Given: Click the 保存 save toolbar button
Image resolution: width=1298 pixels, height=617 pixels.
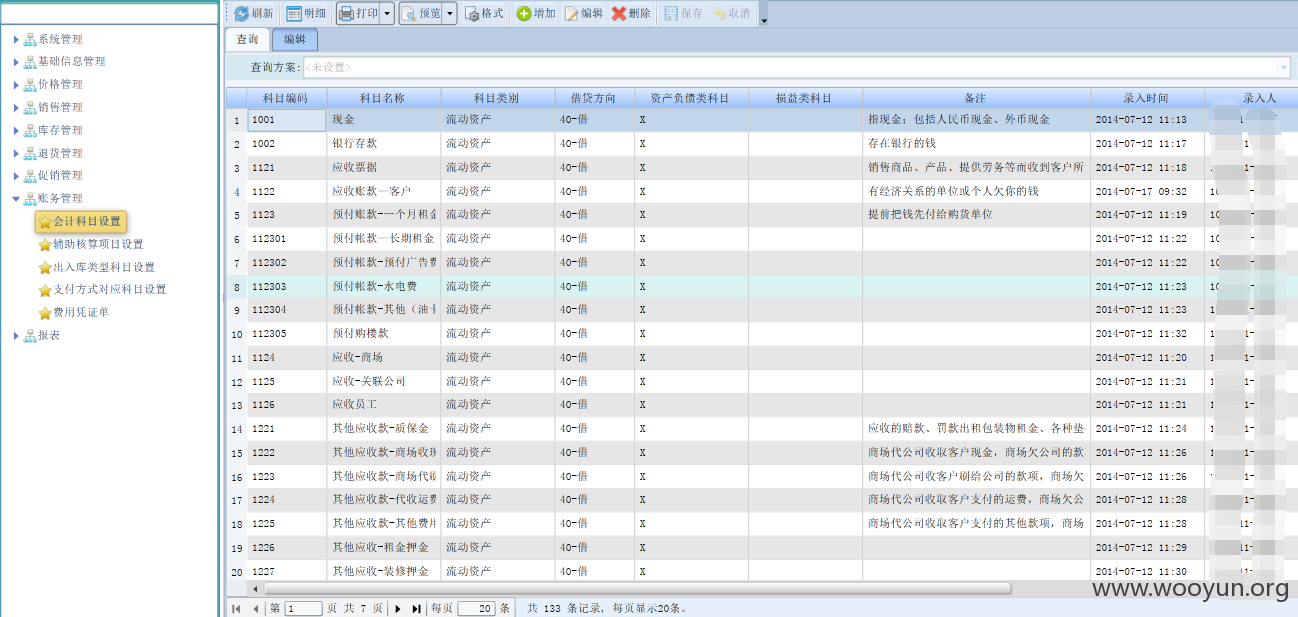Looking at the screenshot, I should (x=683, y=14).
